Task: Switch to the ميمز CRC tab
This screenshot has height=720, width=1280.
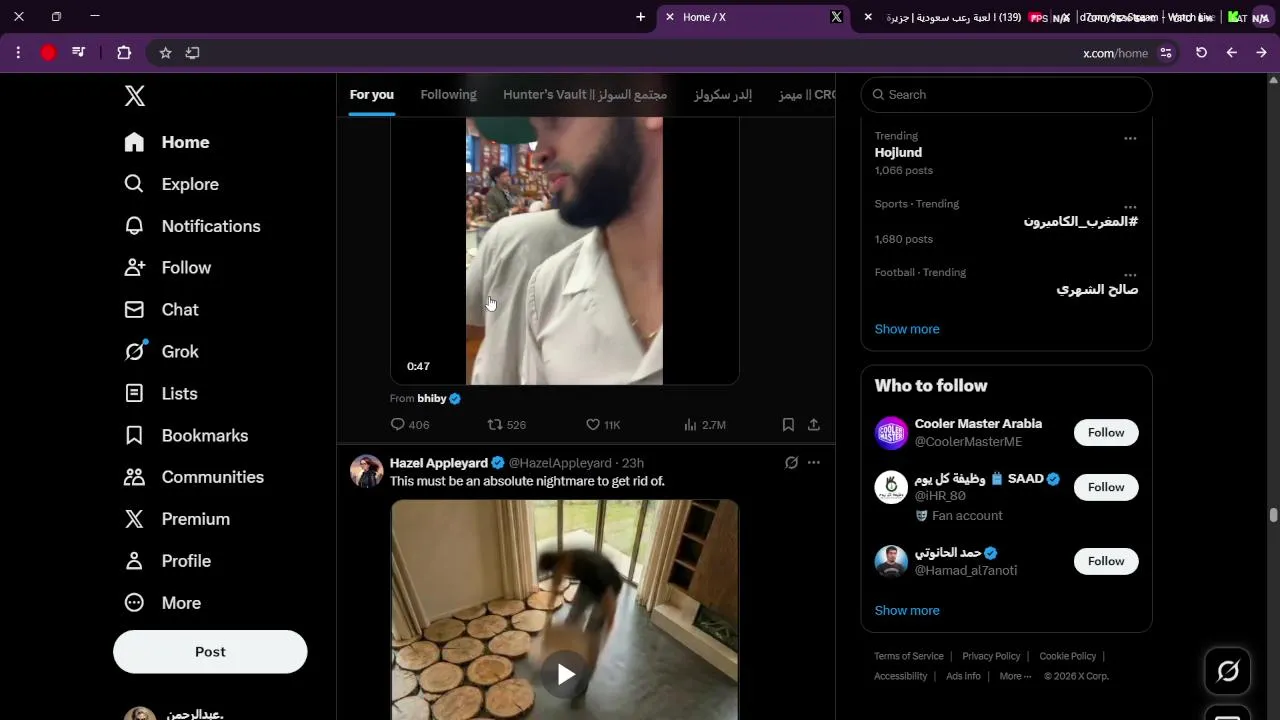Action: pos(807,95)
